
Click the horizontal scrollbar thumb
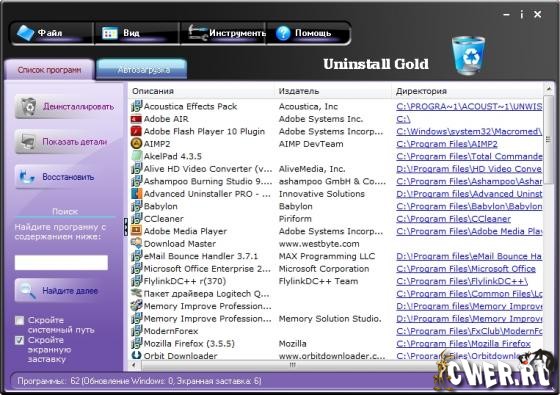292,365
